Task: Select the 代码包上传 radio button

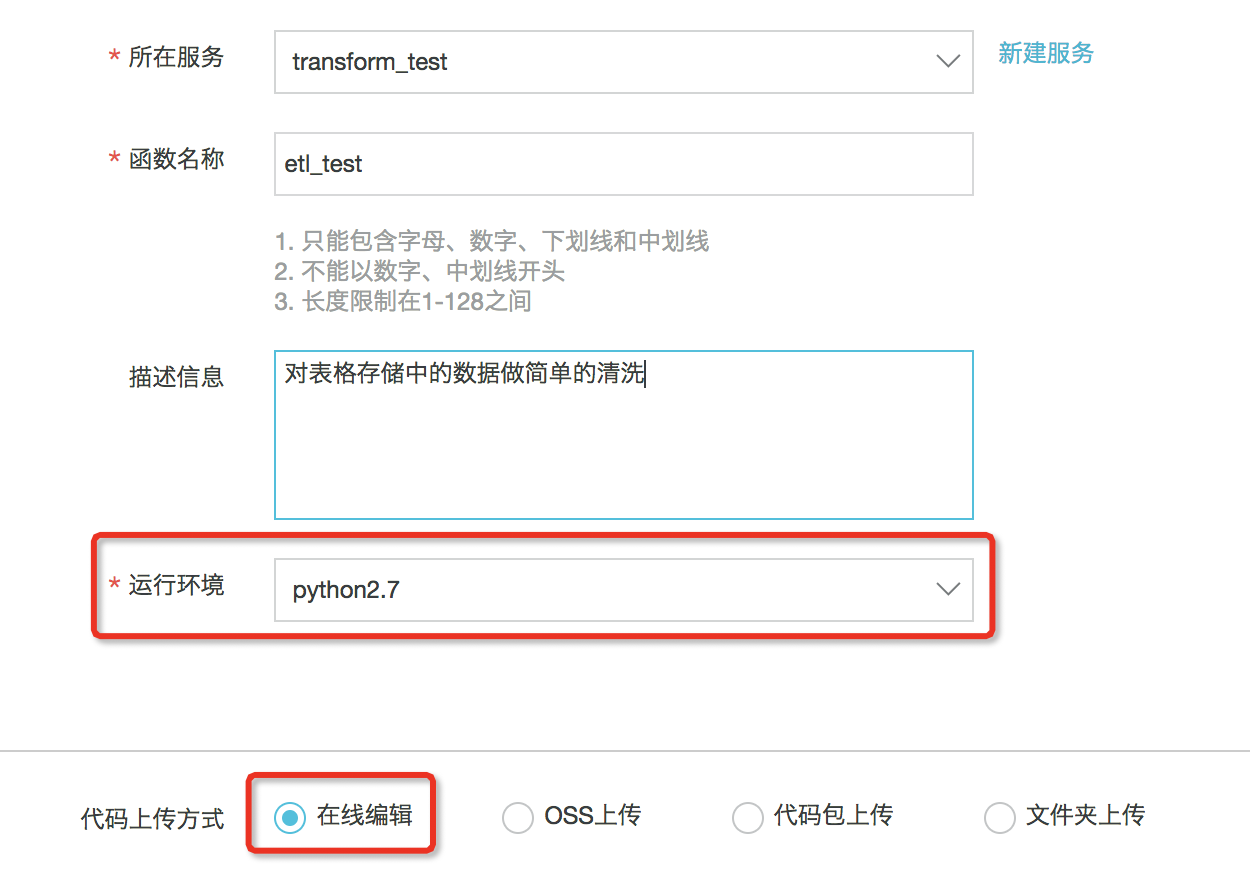Action: [x=748, y=818]
